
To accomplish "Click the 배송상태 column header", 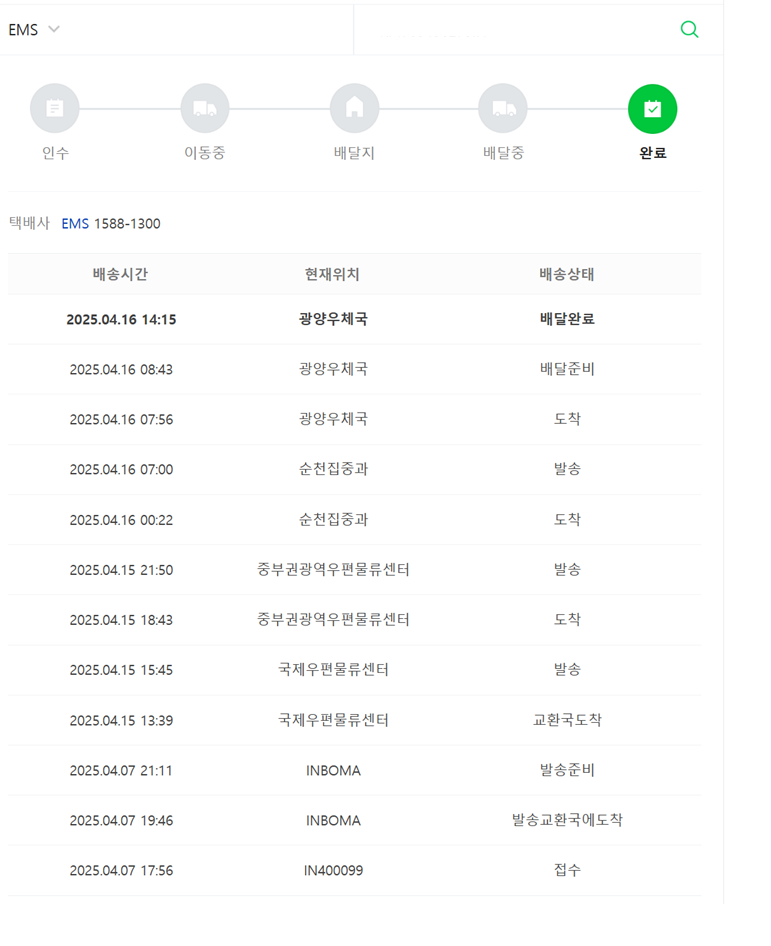I will (566, 275).
